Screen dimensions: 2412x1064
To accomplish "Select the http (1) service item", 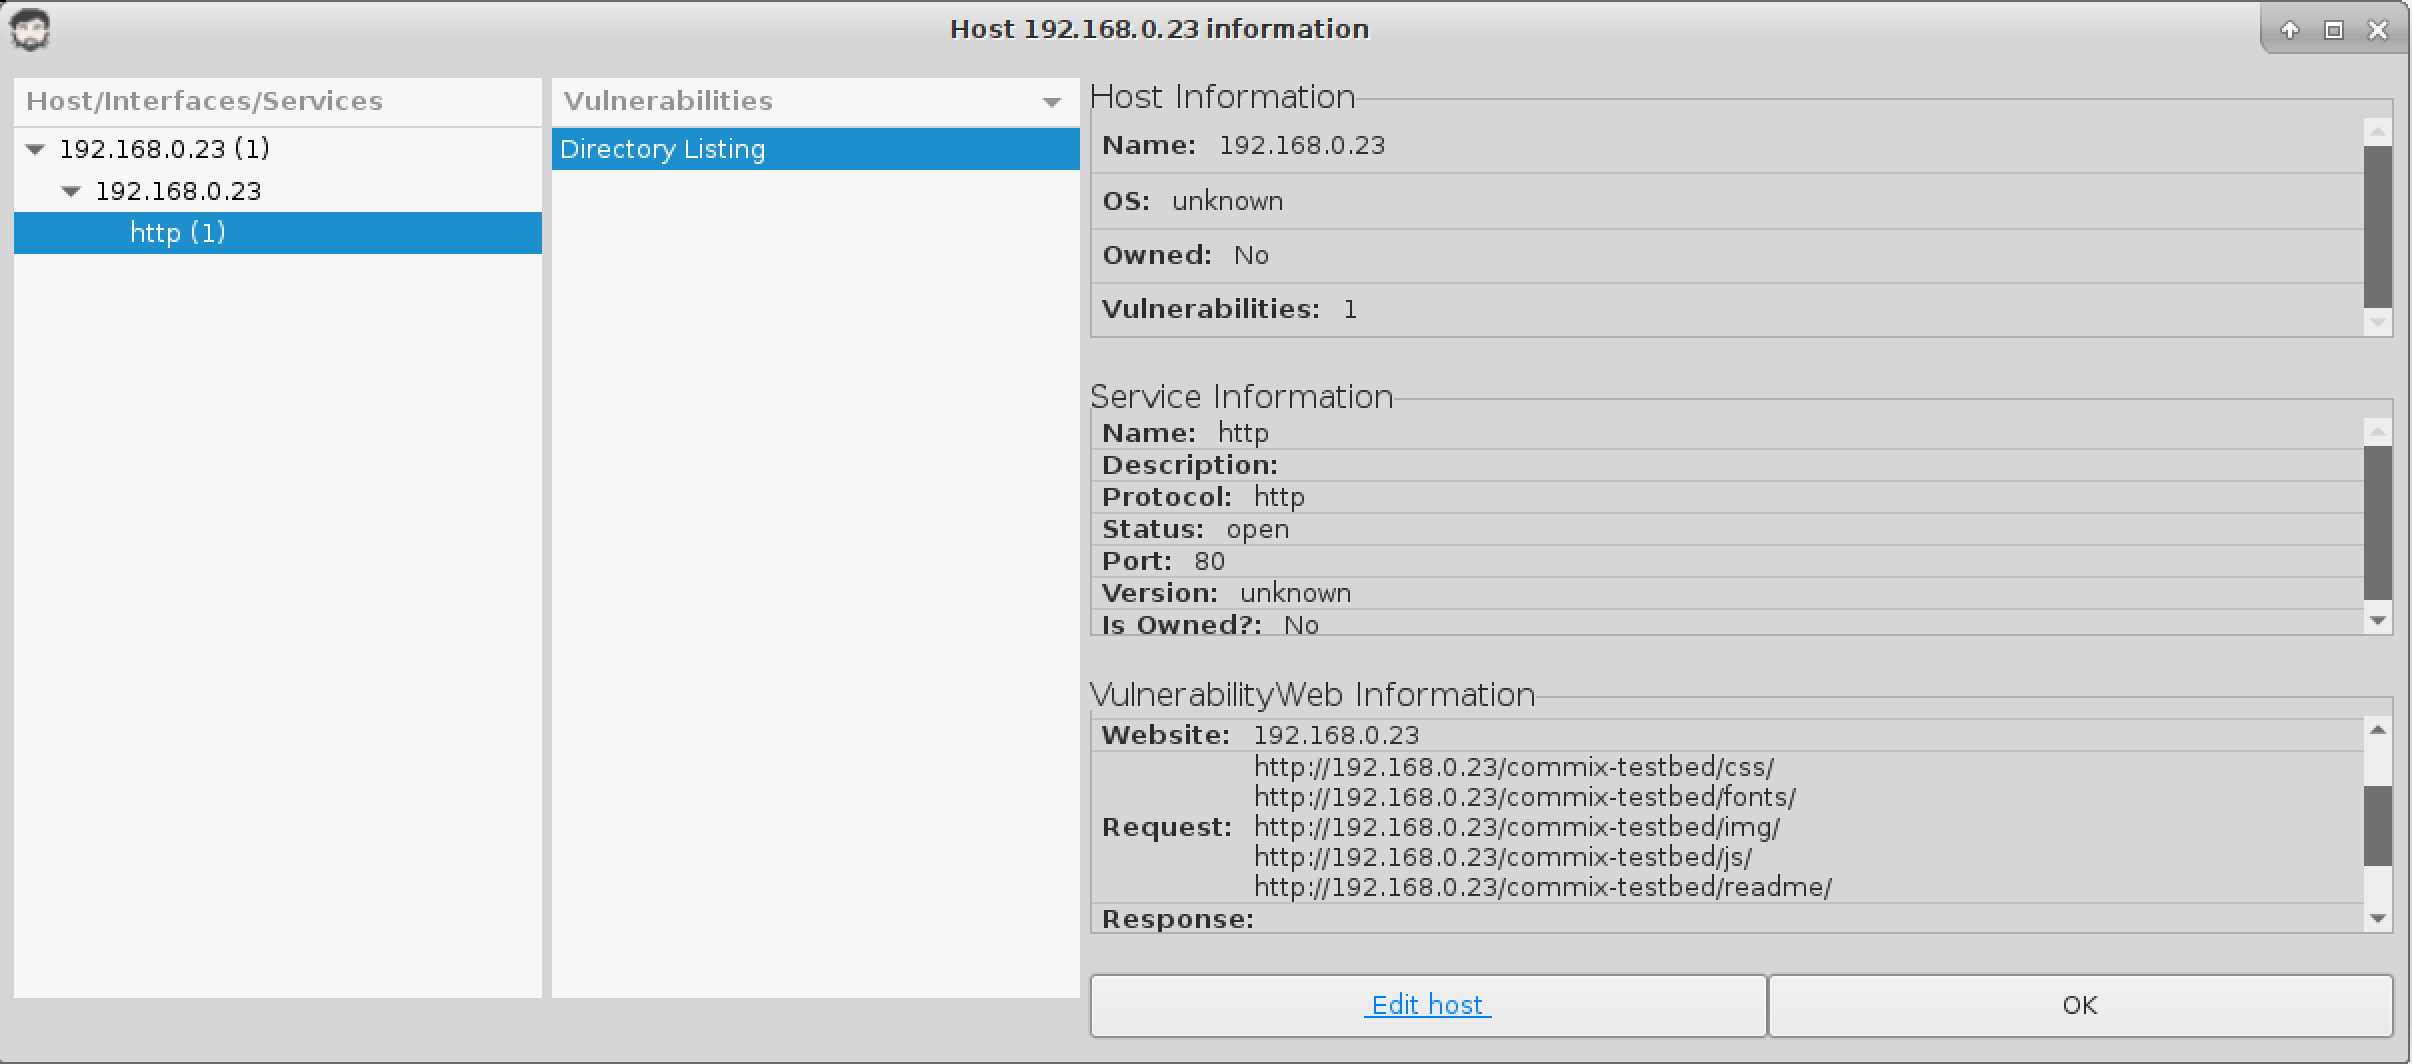I will tap(177, 233).
